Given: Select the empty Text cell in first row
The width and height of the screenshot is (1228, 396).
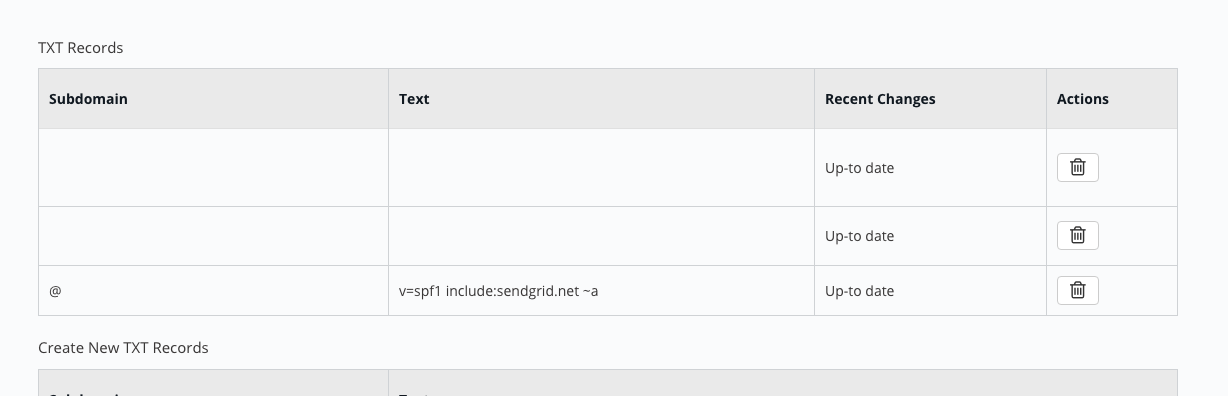Looking at the screenshot, I should (601, 168).
